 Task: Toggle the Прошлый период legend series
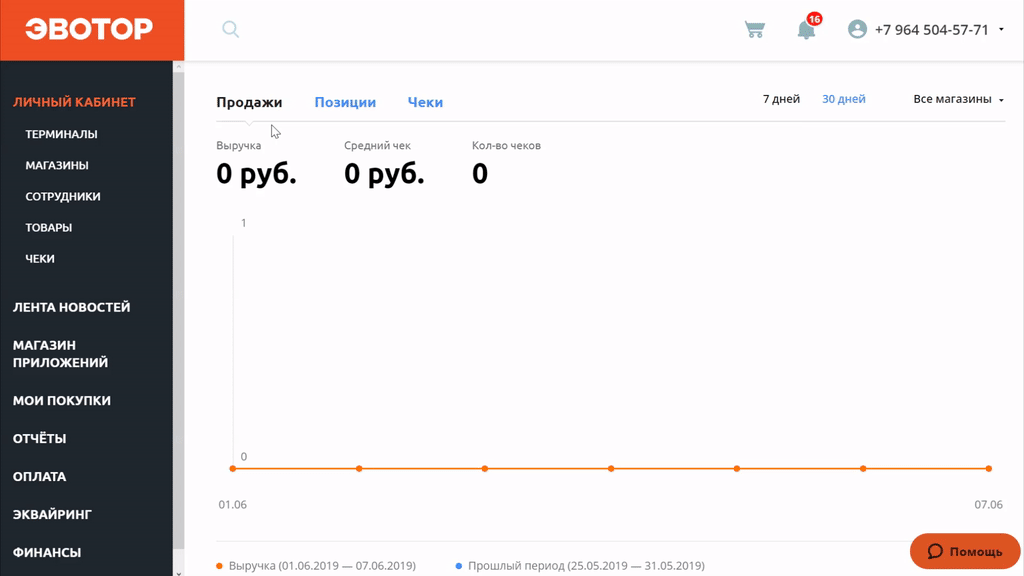click(580, 566)
